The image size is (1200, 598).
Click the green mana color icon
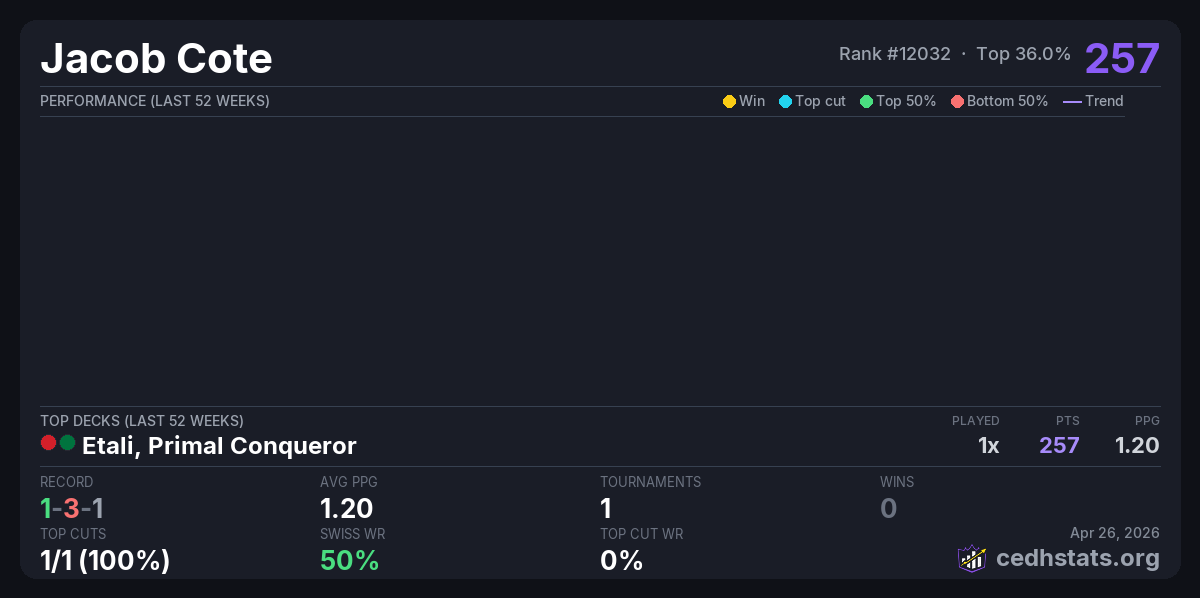point(67,443)
